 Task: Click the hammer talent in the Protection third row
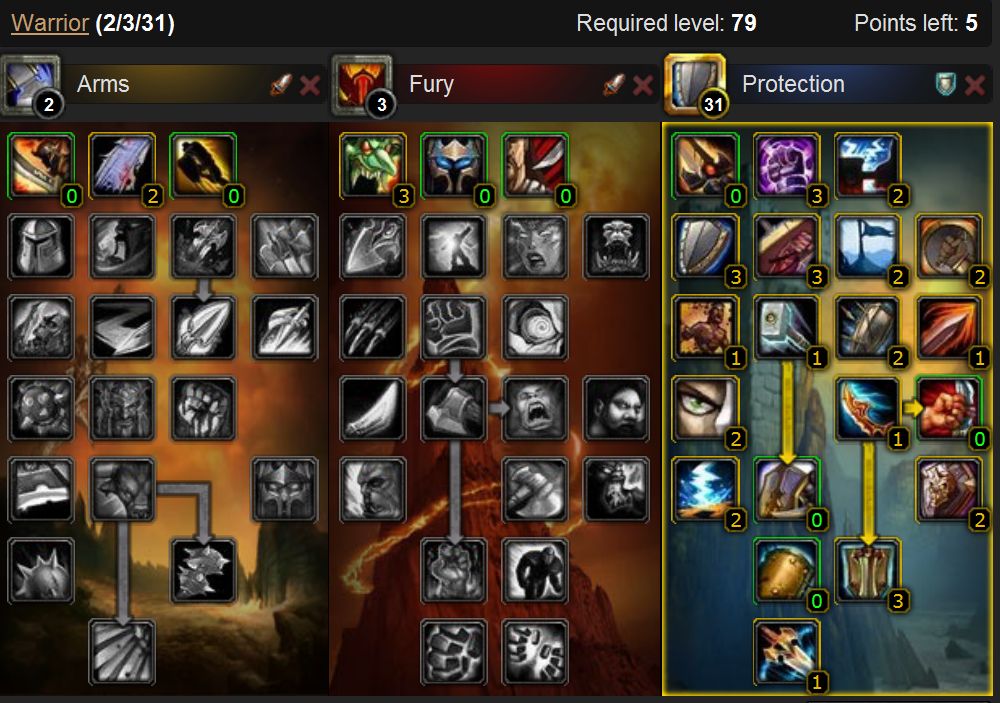[x=786, y=327]
